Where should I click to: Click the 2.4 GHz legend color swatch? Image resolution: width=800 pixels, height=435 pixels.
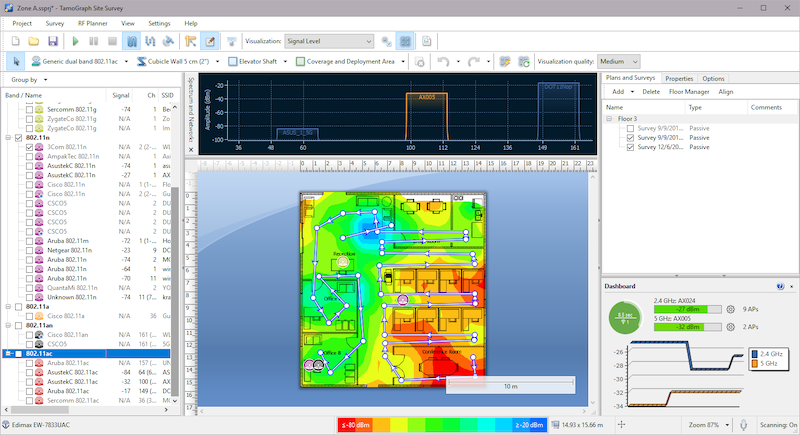pos(755,354)
